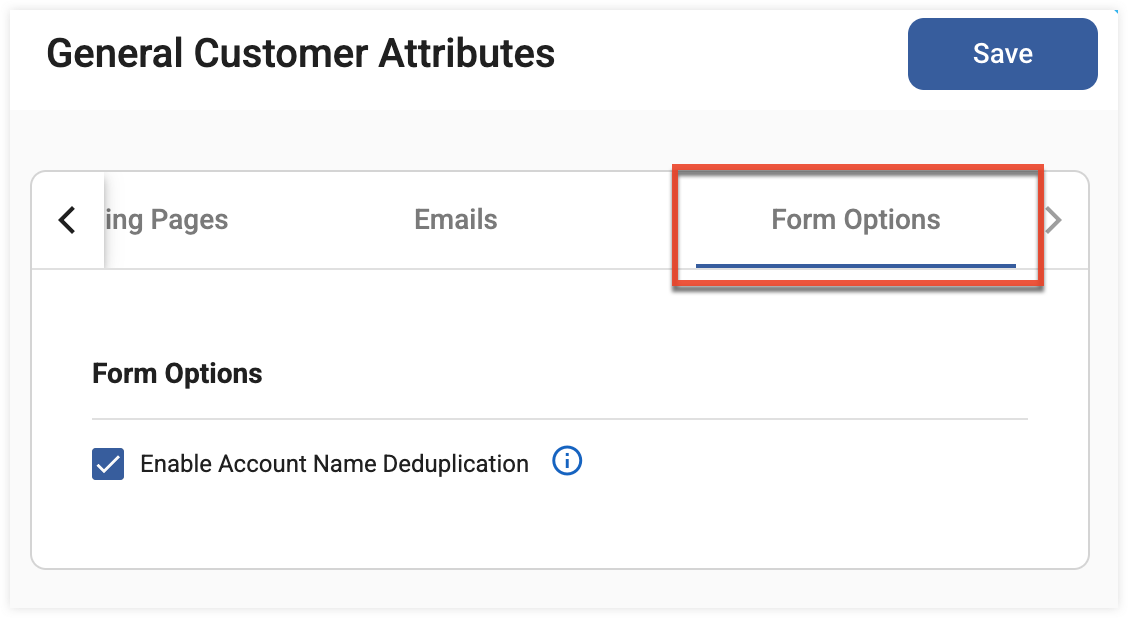
Task: Click the white header area left of Save
Action: (730, 54)
